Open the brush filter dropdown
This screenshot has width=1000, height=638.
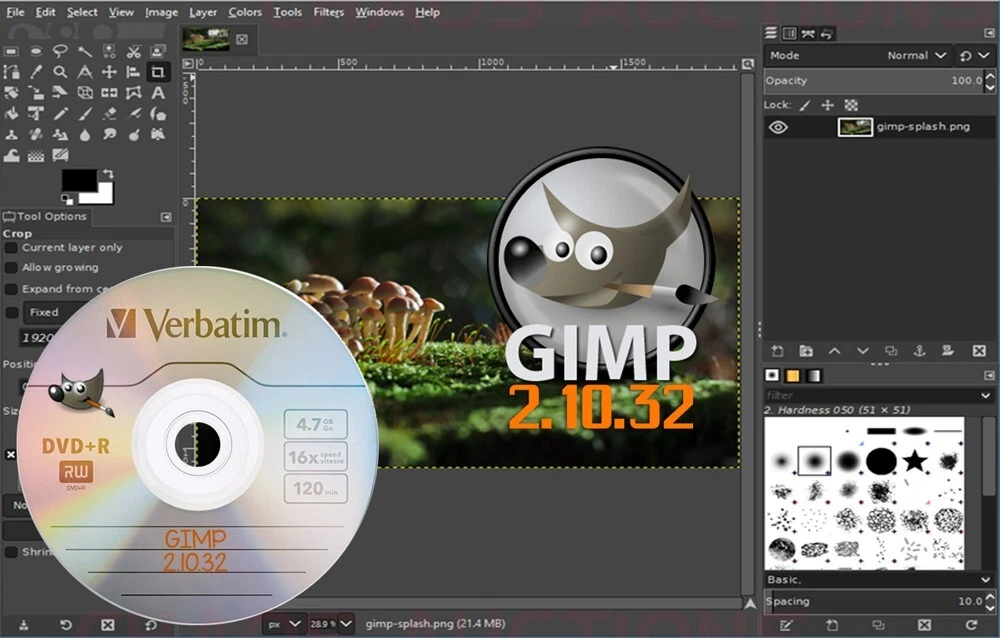pyautogui.click(x=985, y=396)
